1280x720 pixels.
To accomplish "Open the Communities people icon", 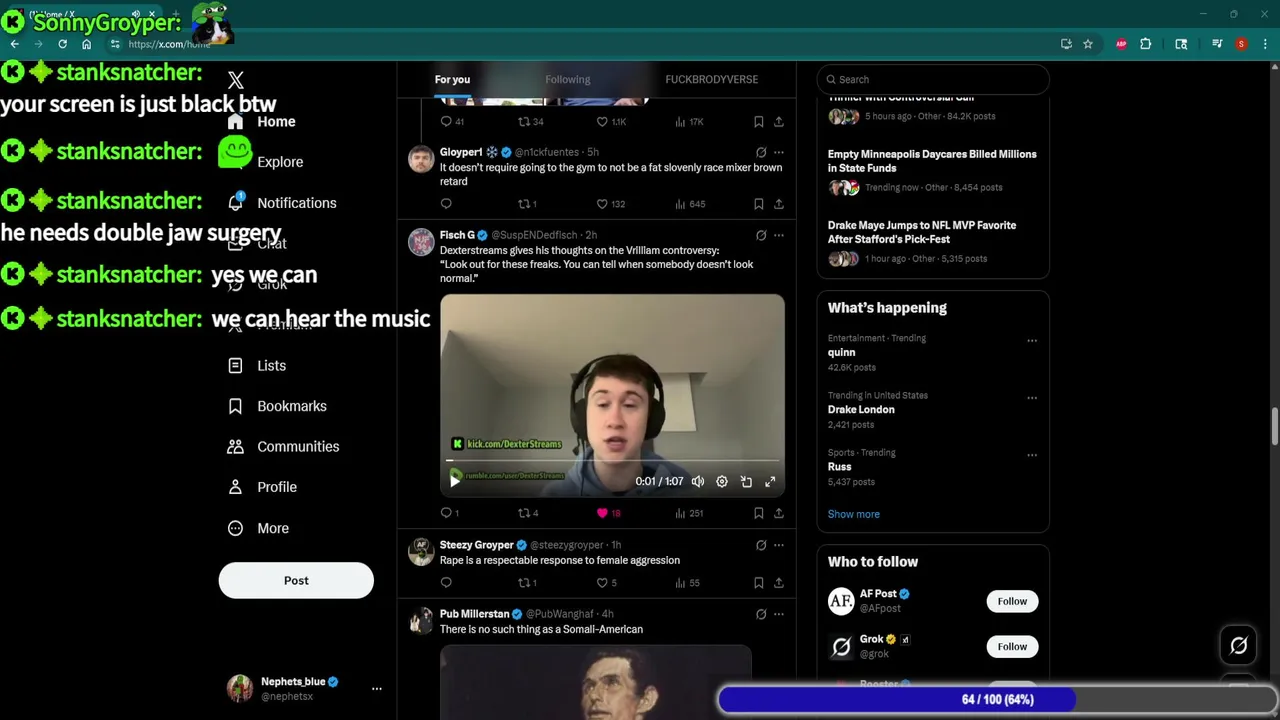I will click(x=235, y=446).
